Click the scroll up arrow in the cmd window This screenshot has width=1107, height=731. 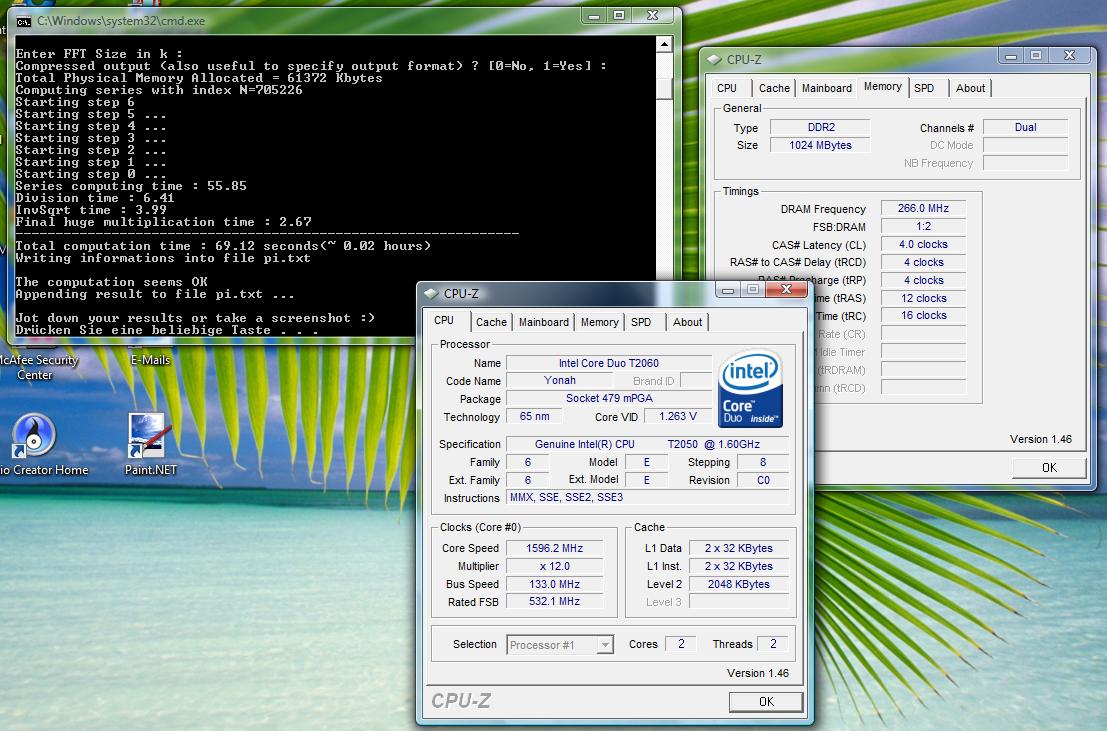[x=664, y=44]
